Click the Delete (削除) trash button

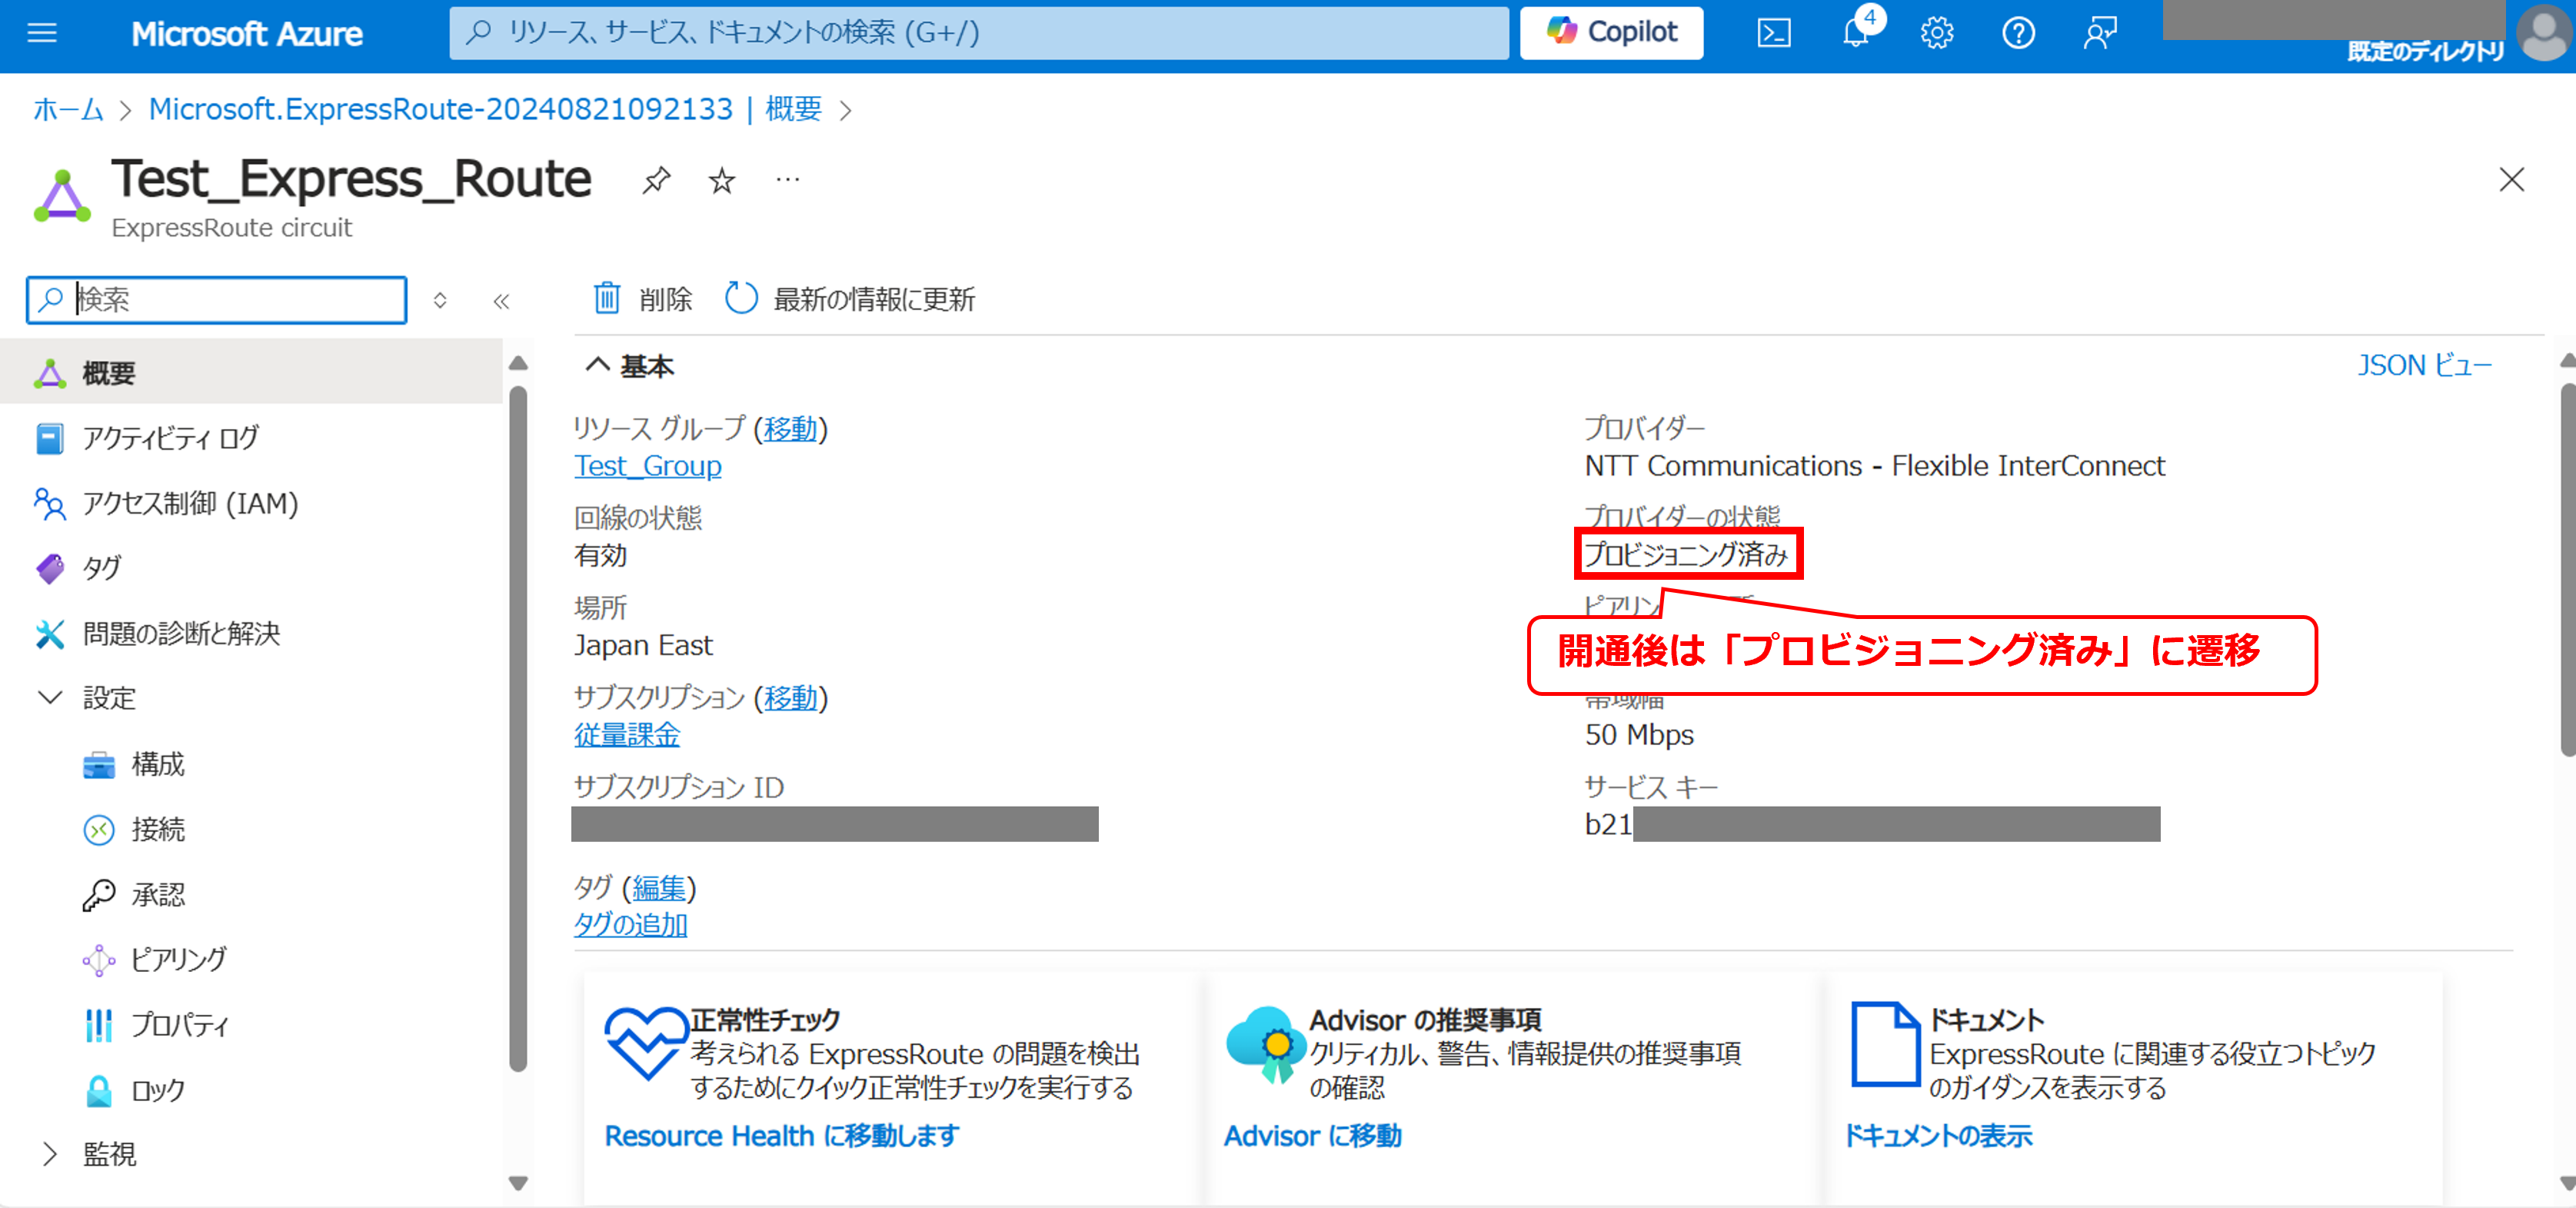click(x=643, y=298)
